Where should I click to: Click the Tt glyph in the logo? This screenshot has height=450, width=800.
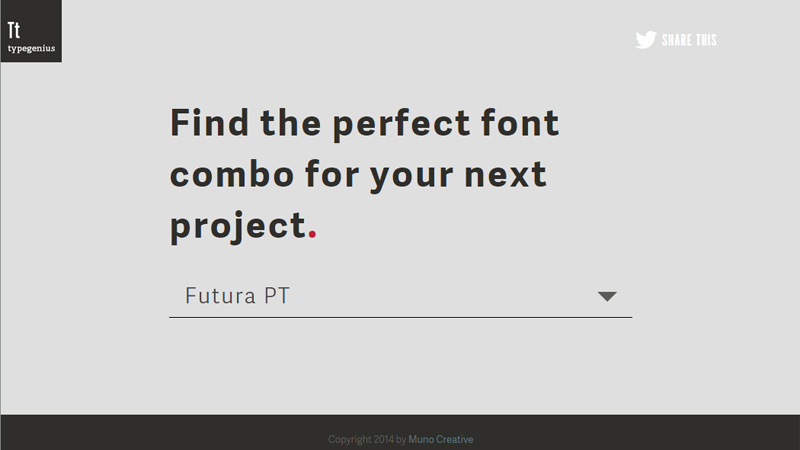pyautogui.click(x=14, y=31)
